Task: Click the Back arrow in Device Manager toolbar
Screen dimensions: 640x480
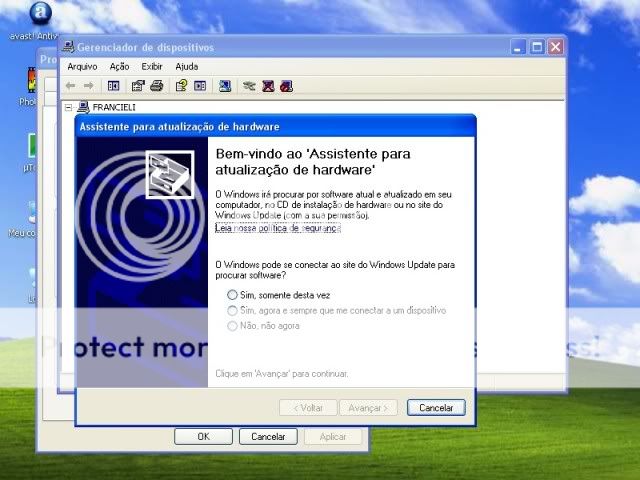Action: (x=71, y=86)
